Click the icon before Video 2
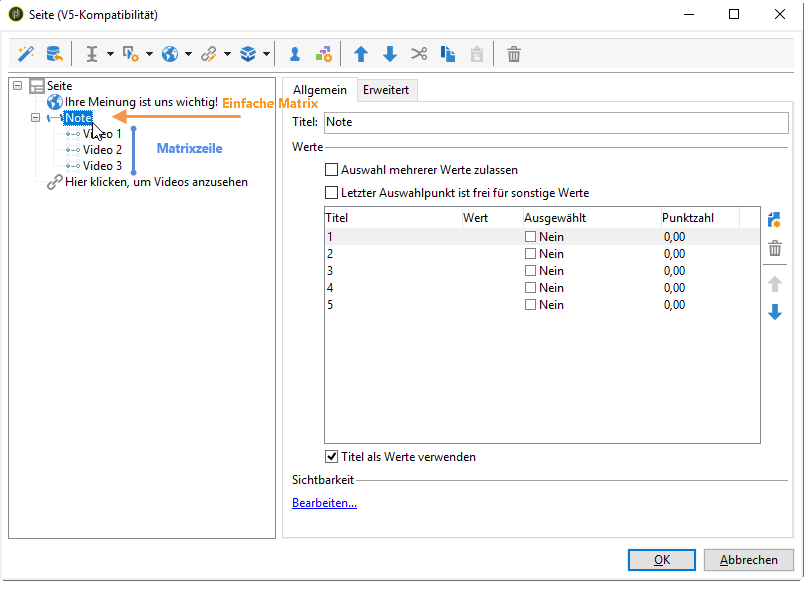This screenshot has height=591, width=812. [x=73, y=150]
